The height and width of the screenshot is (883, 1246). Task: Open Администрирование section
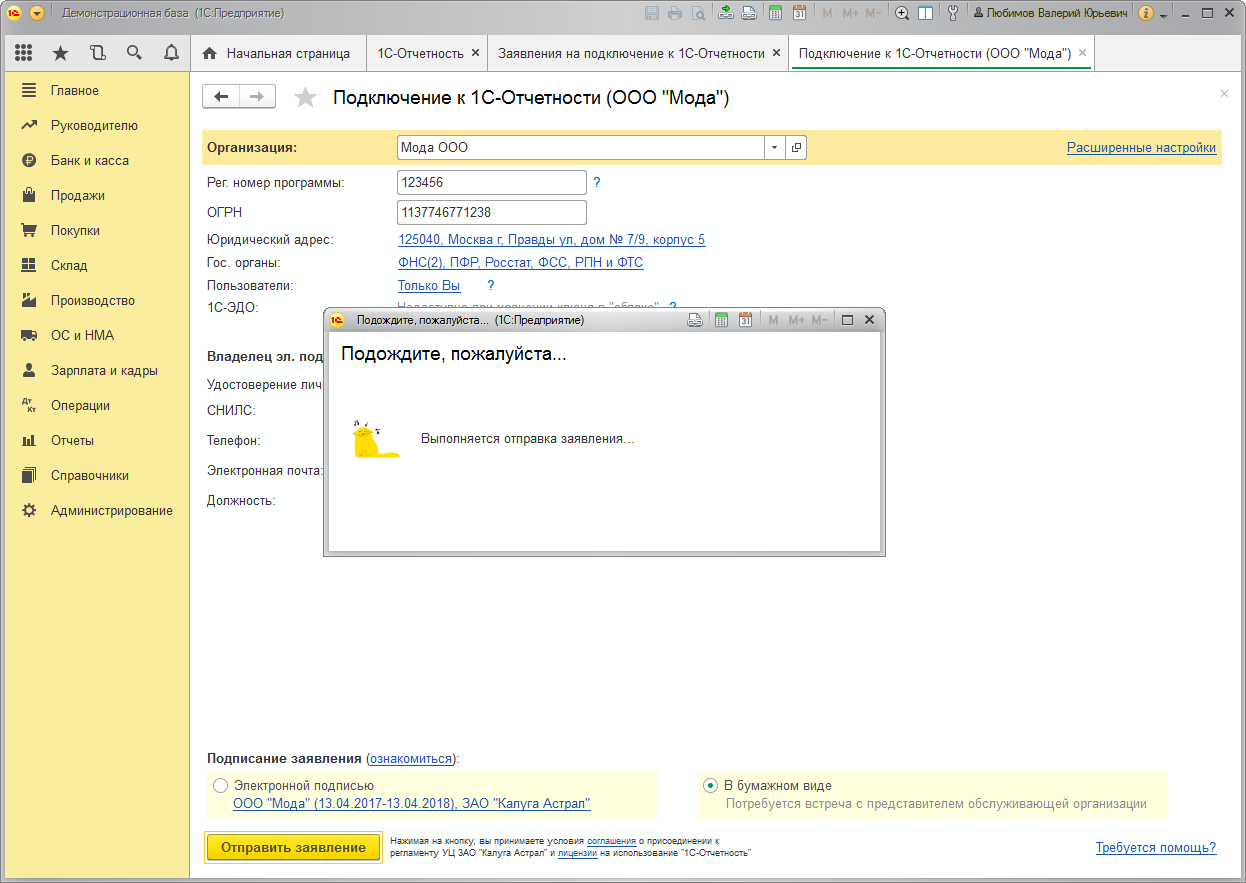(x=95, y=510)
